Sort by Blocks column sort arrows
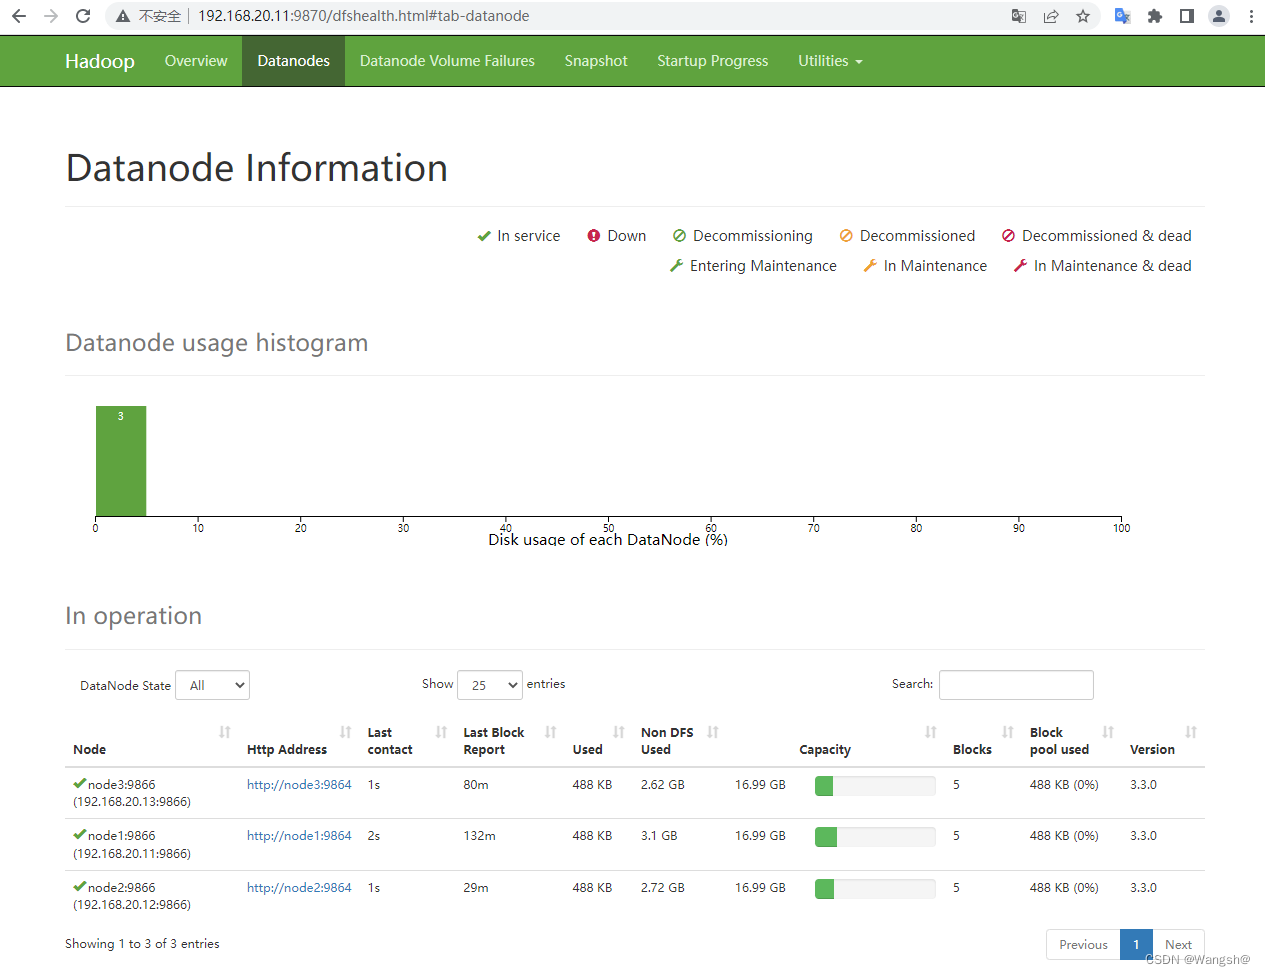This screenshot has height=976, width=1265. coord(1008,733)
